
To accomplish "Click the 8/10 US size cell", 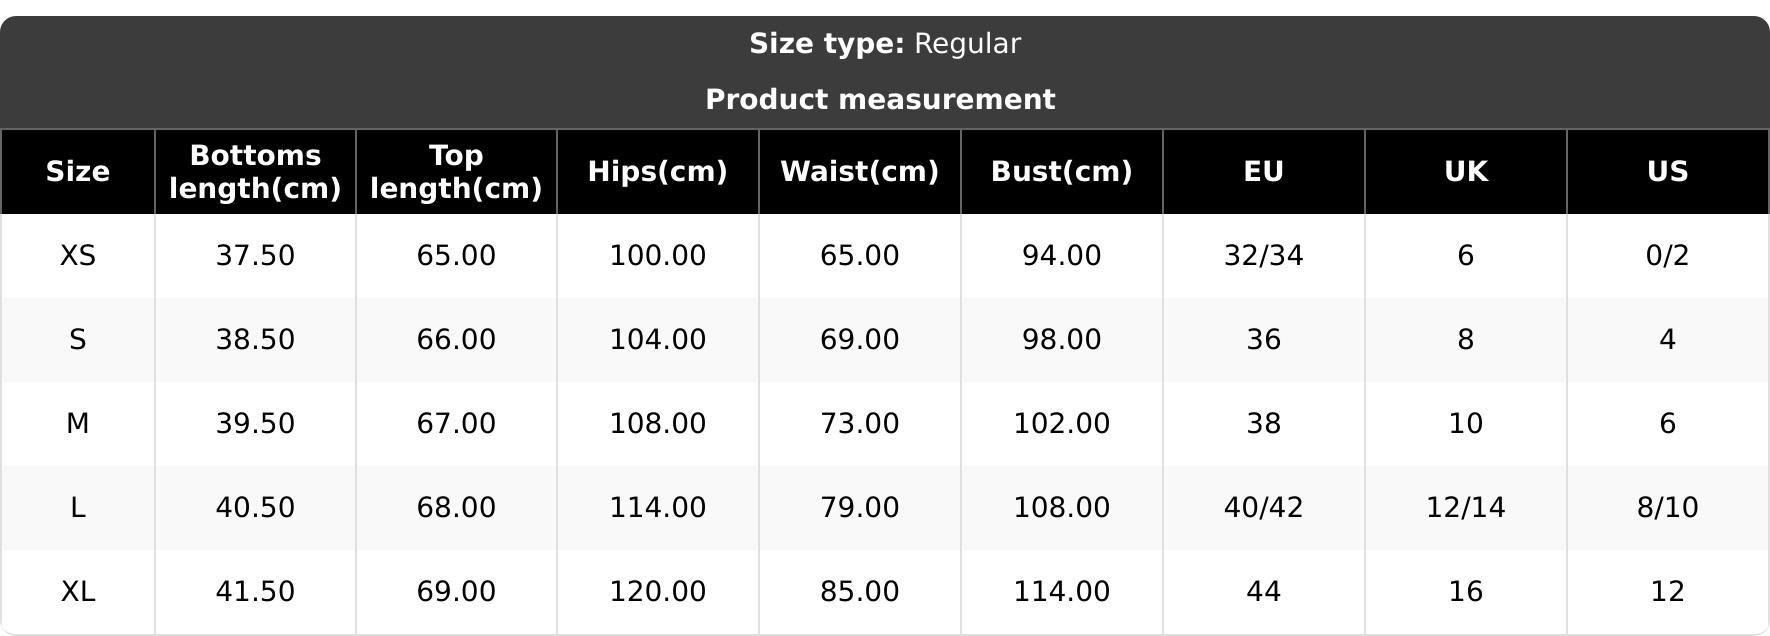I will coord(1667,508).
